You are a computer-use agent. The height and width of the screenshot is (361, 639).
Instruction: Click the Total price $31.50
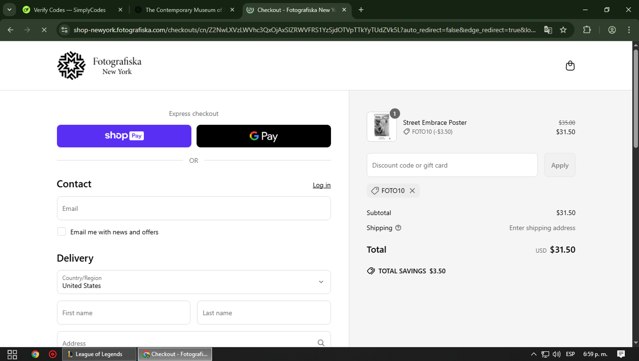point(562,250)
